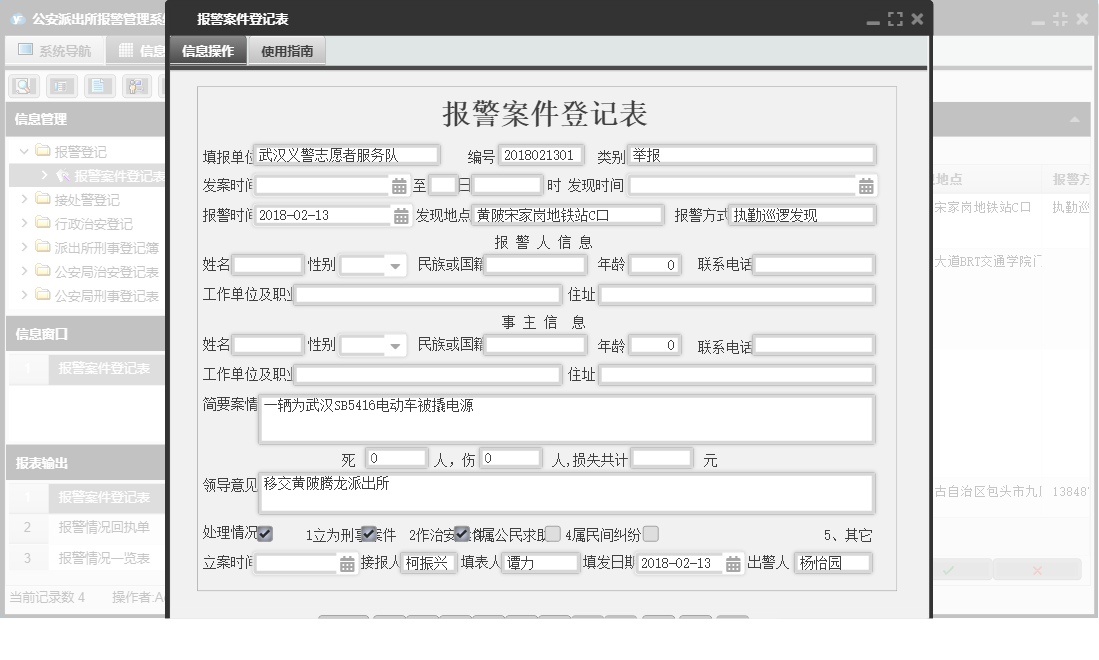Open the calendar picker next to 发现时间
Viewport: 1099px width, 660px height.
coord(866,185)
